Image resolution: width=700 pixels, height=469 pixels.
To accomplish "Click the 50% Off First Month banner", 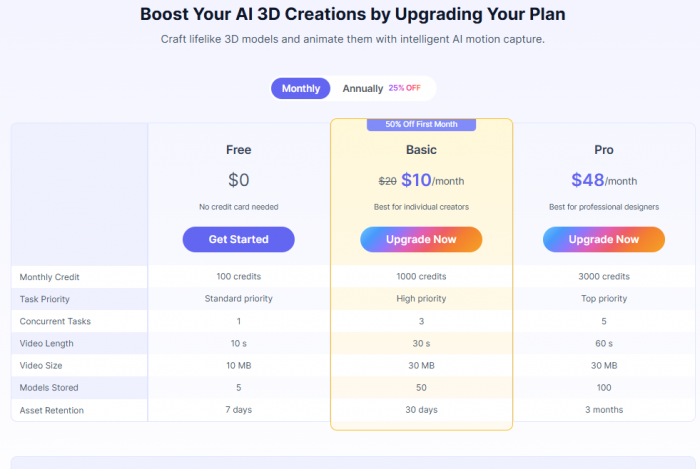I will tap(421, 125).
